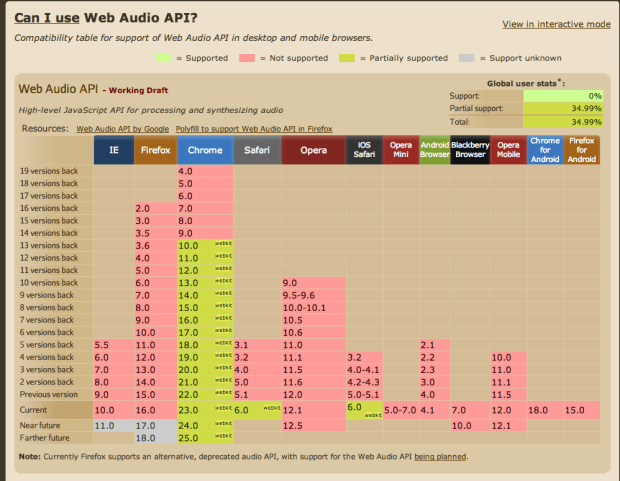Select the Chrome for Android column header

tap(544, 151)
